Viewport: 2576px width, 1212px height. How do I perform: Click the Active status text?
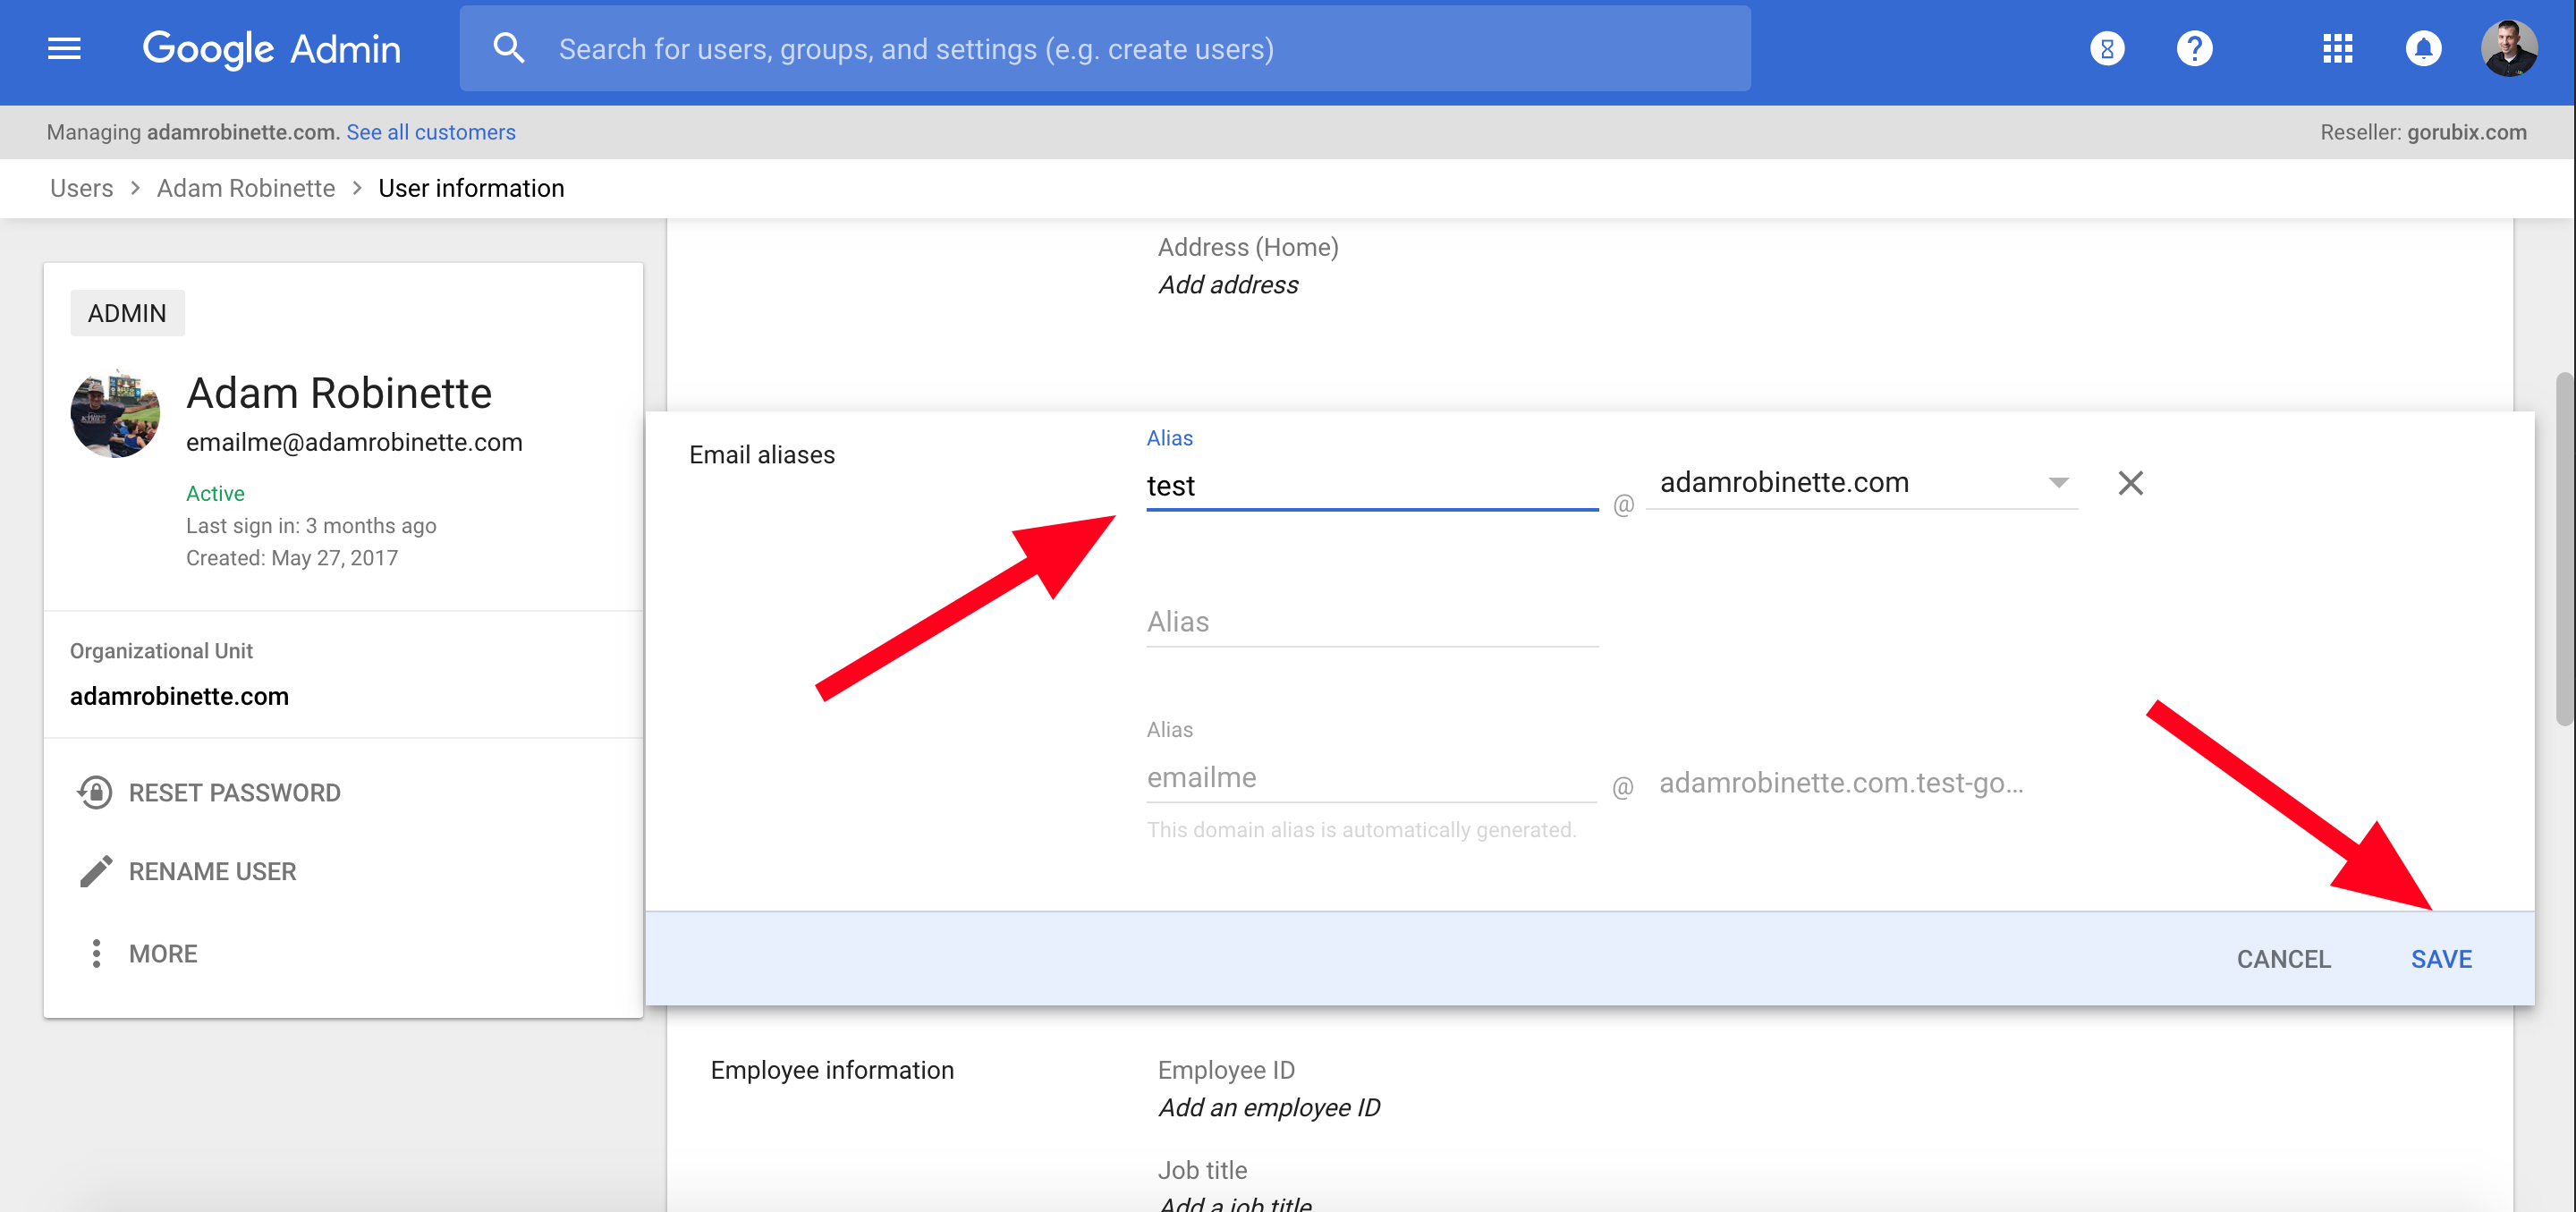point(215,493)
